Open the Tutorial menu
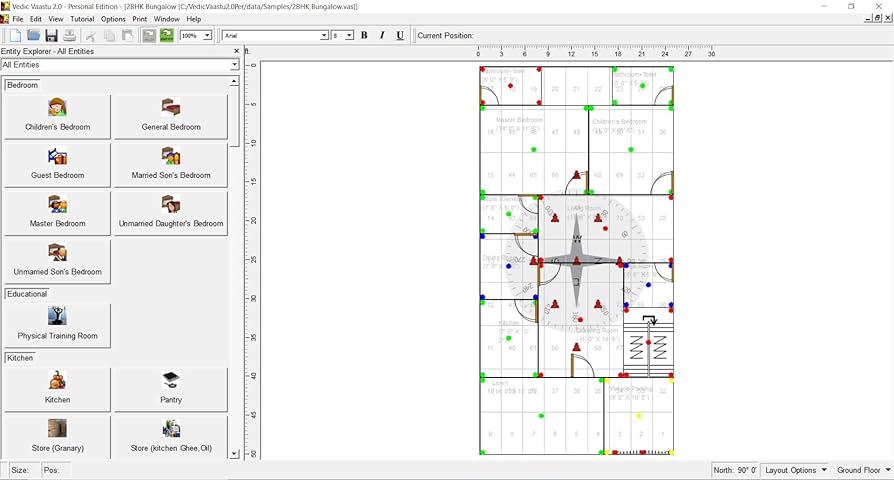The width and height of the screenshot is (894, 480). tap(82, 19)
